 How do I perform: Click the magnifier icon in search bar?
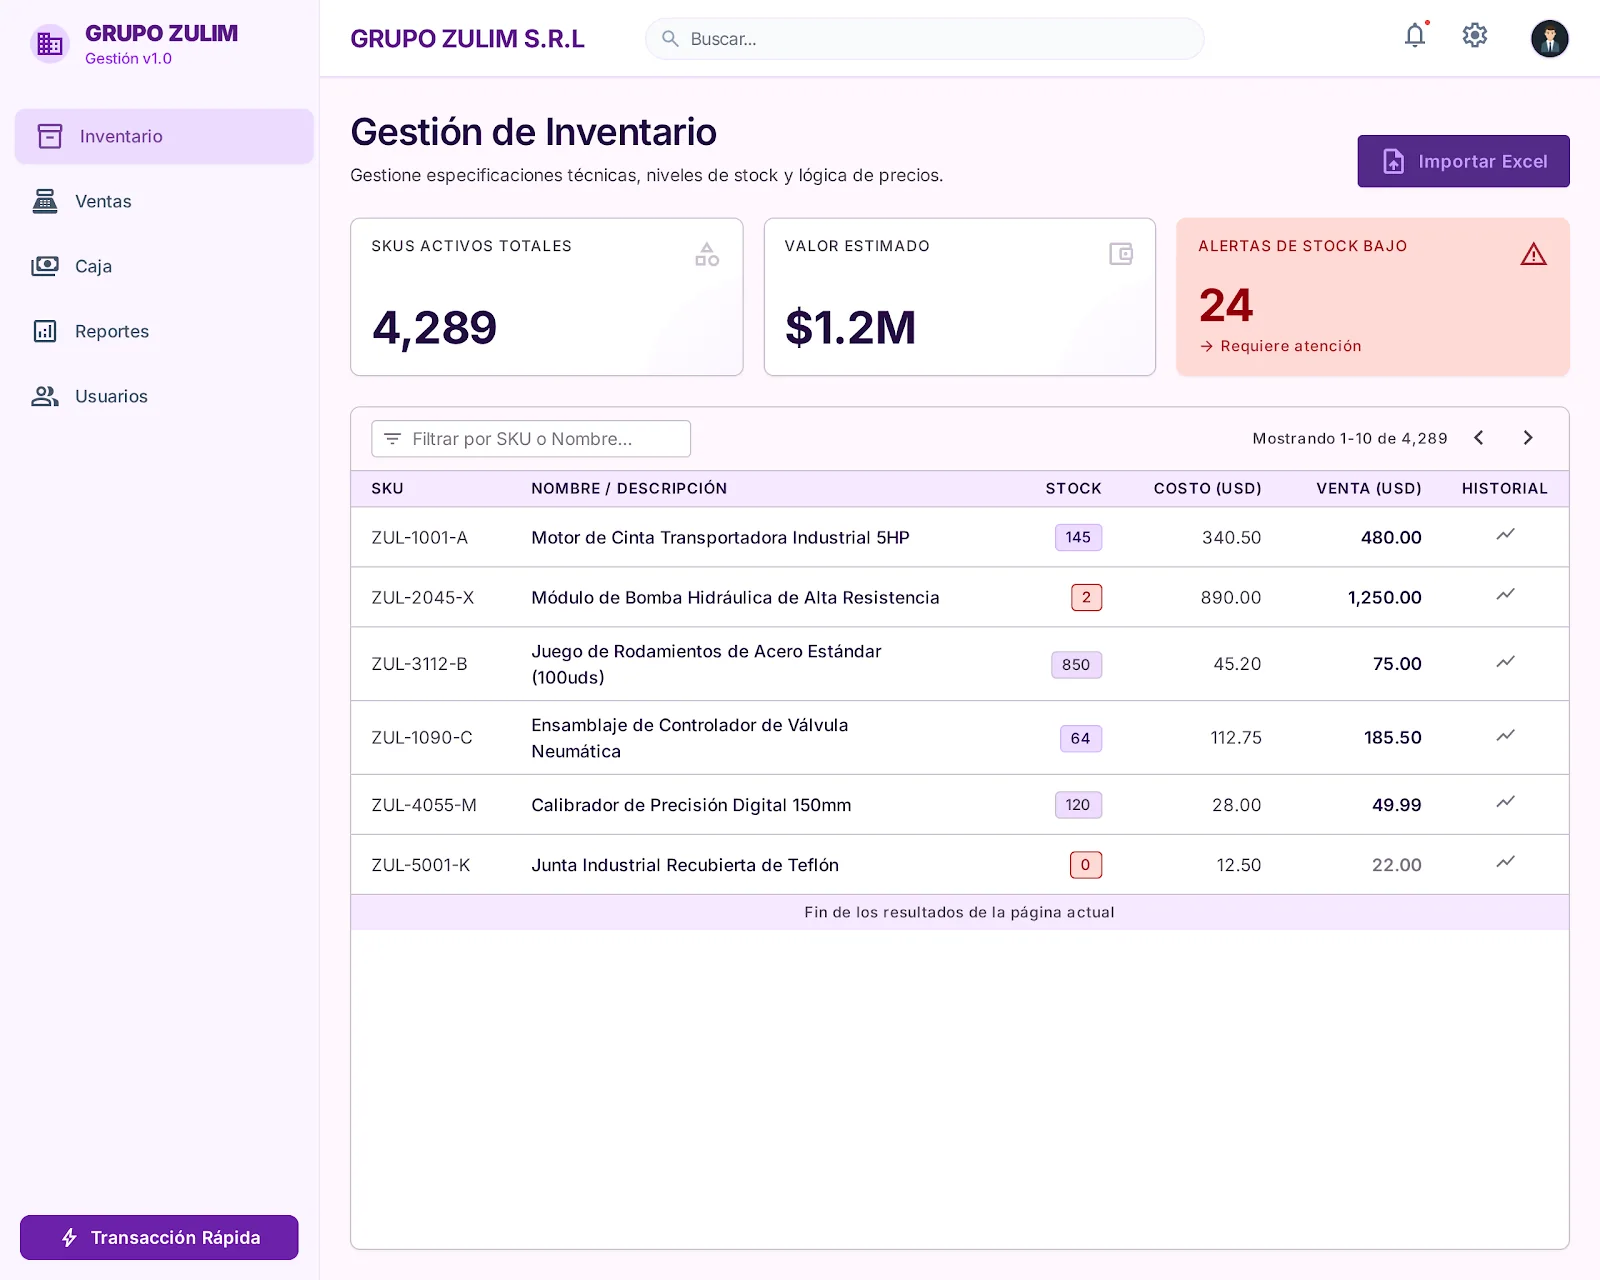670,39
